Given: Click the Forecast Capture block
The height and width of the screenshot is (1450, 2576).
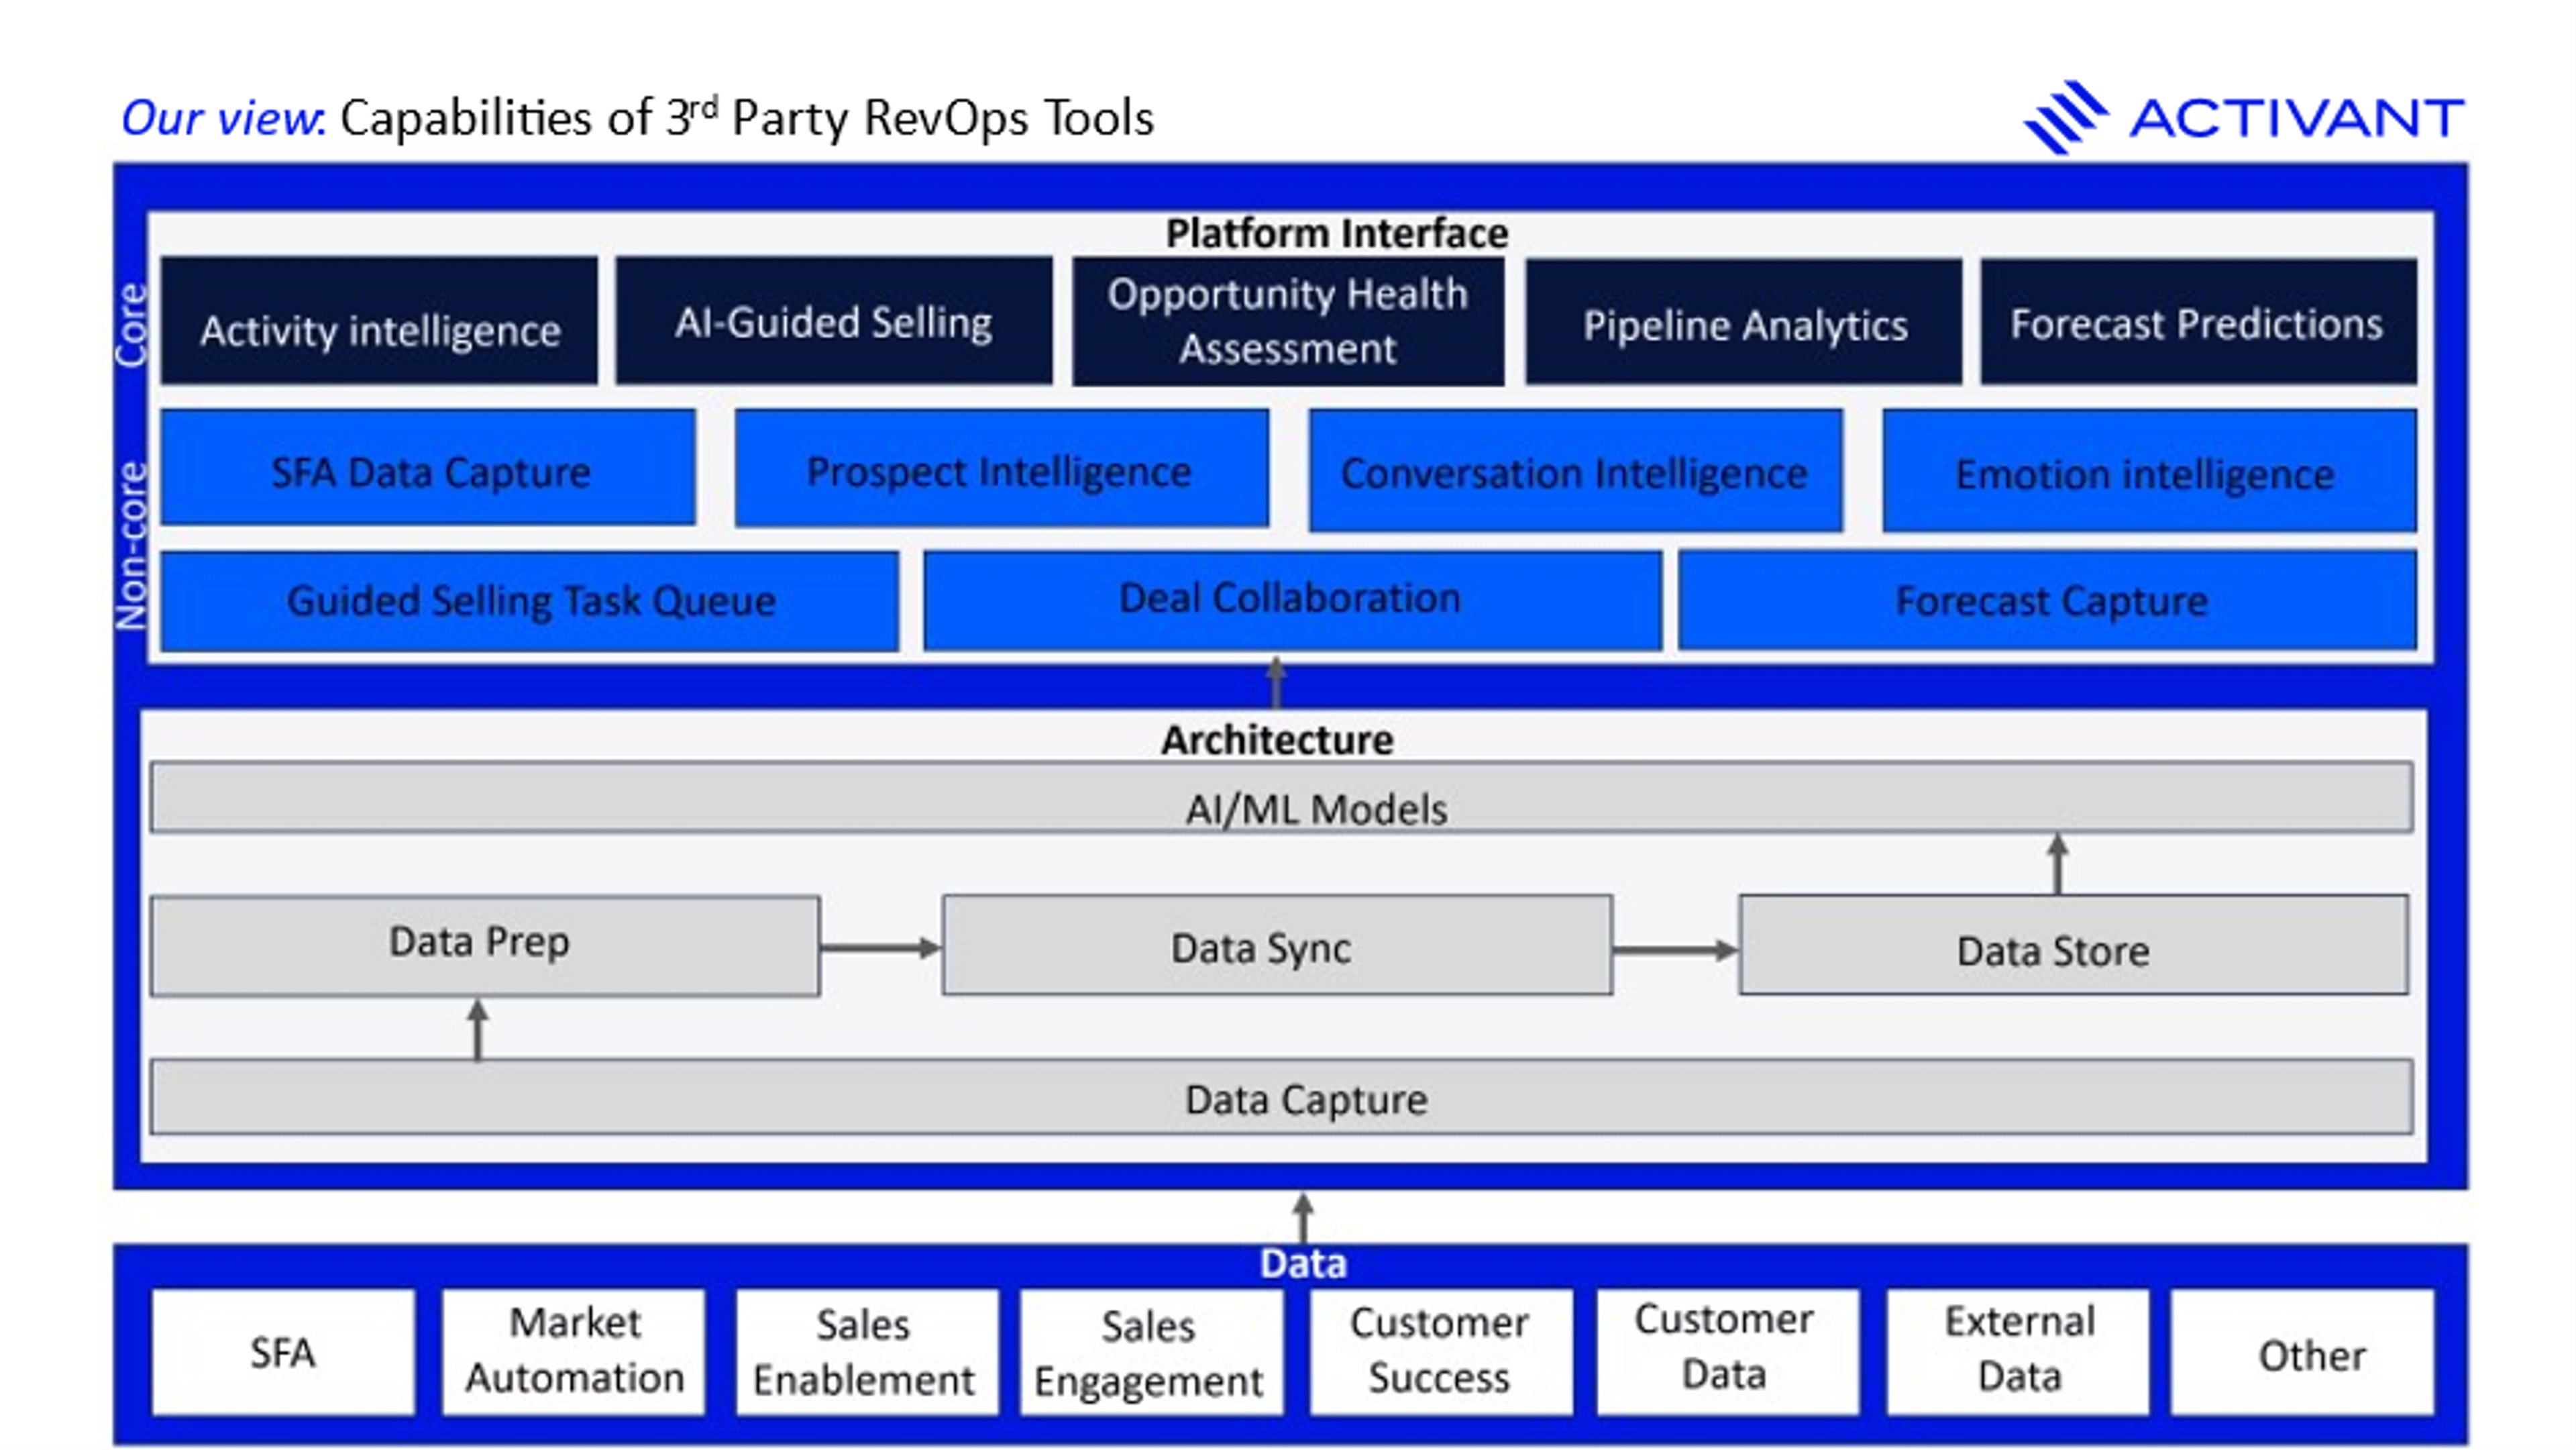Looking at the screenshot, I should click(2048, 600).
